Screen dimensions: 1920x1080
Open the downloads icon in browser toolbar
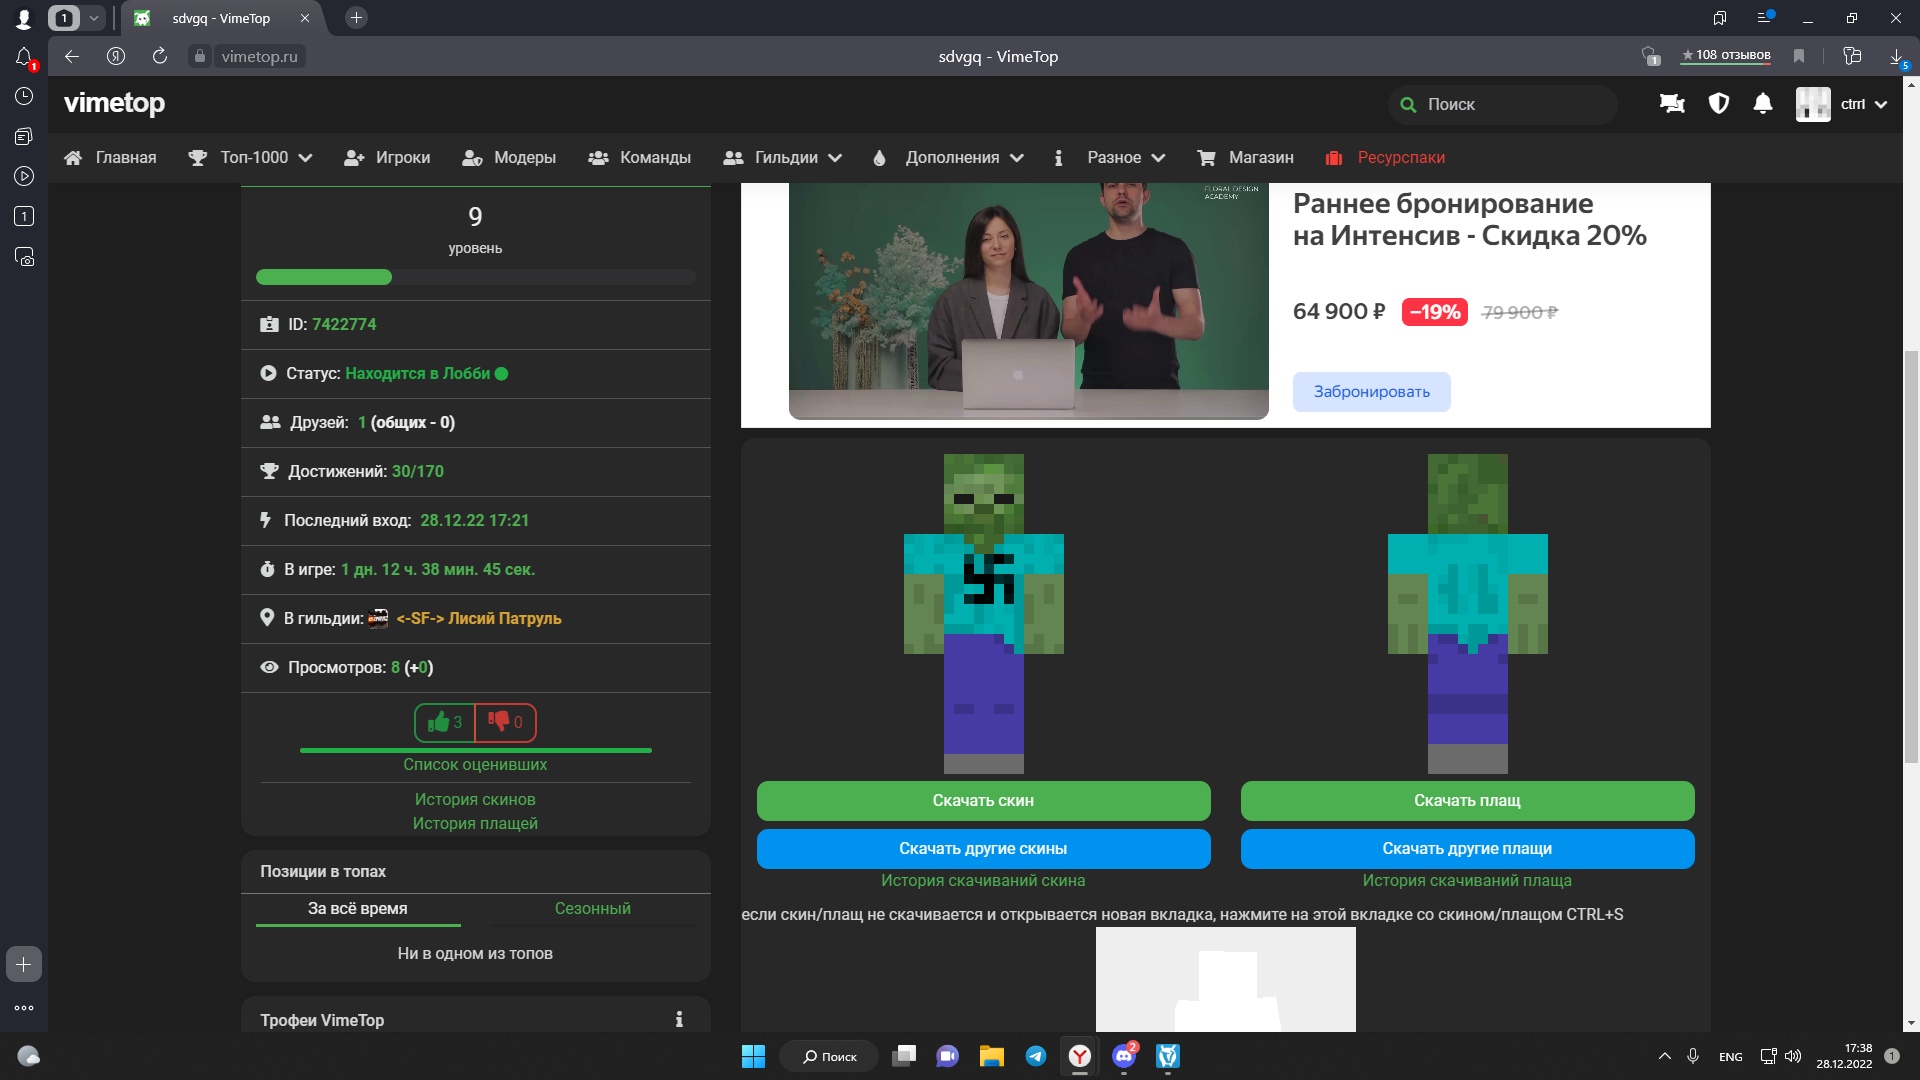(x=1897, y=56)
